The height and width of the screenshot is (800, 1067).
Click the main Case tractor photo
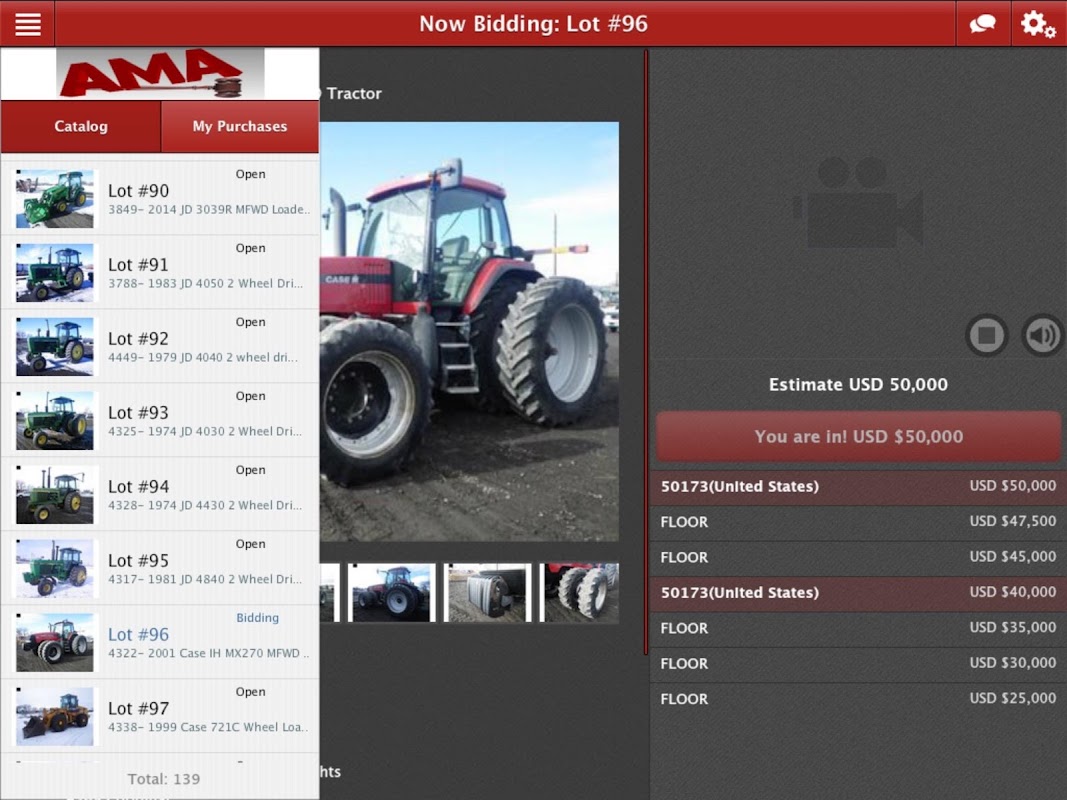470,331
